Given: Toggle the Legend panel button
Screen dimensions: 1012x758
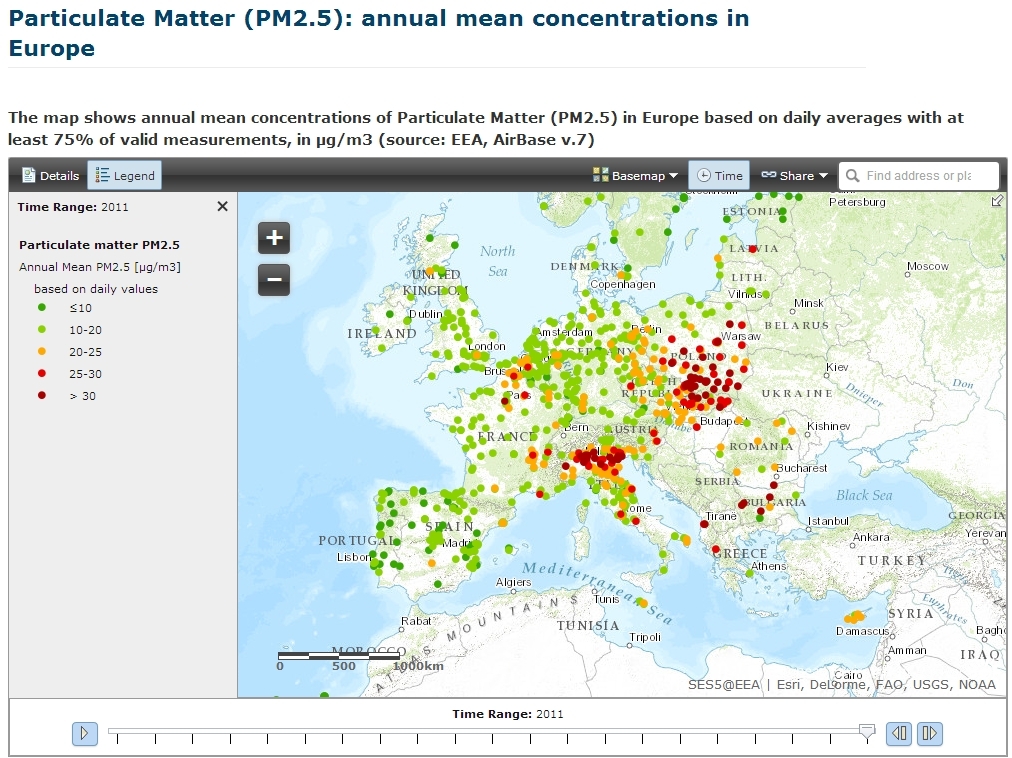Looking at the screenshot, I should (124, 176).
